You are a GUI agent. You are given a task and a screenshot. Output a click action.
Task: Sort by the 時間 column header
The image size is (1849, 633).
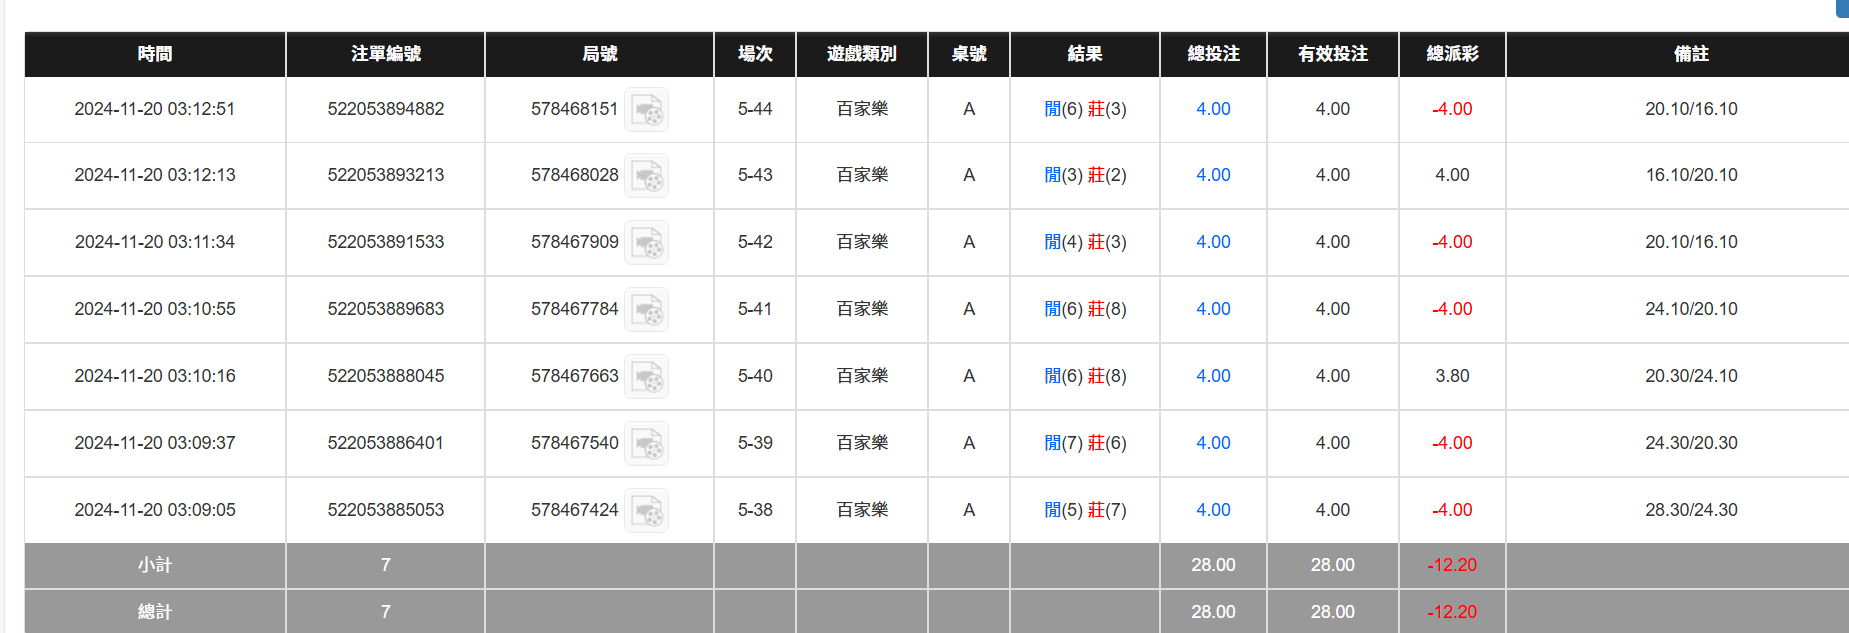point(155,54)
